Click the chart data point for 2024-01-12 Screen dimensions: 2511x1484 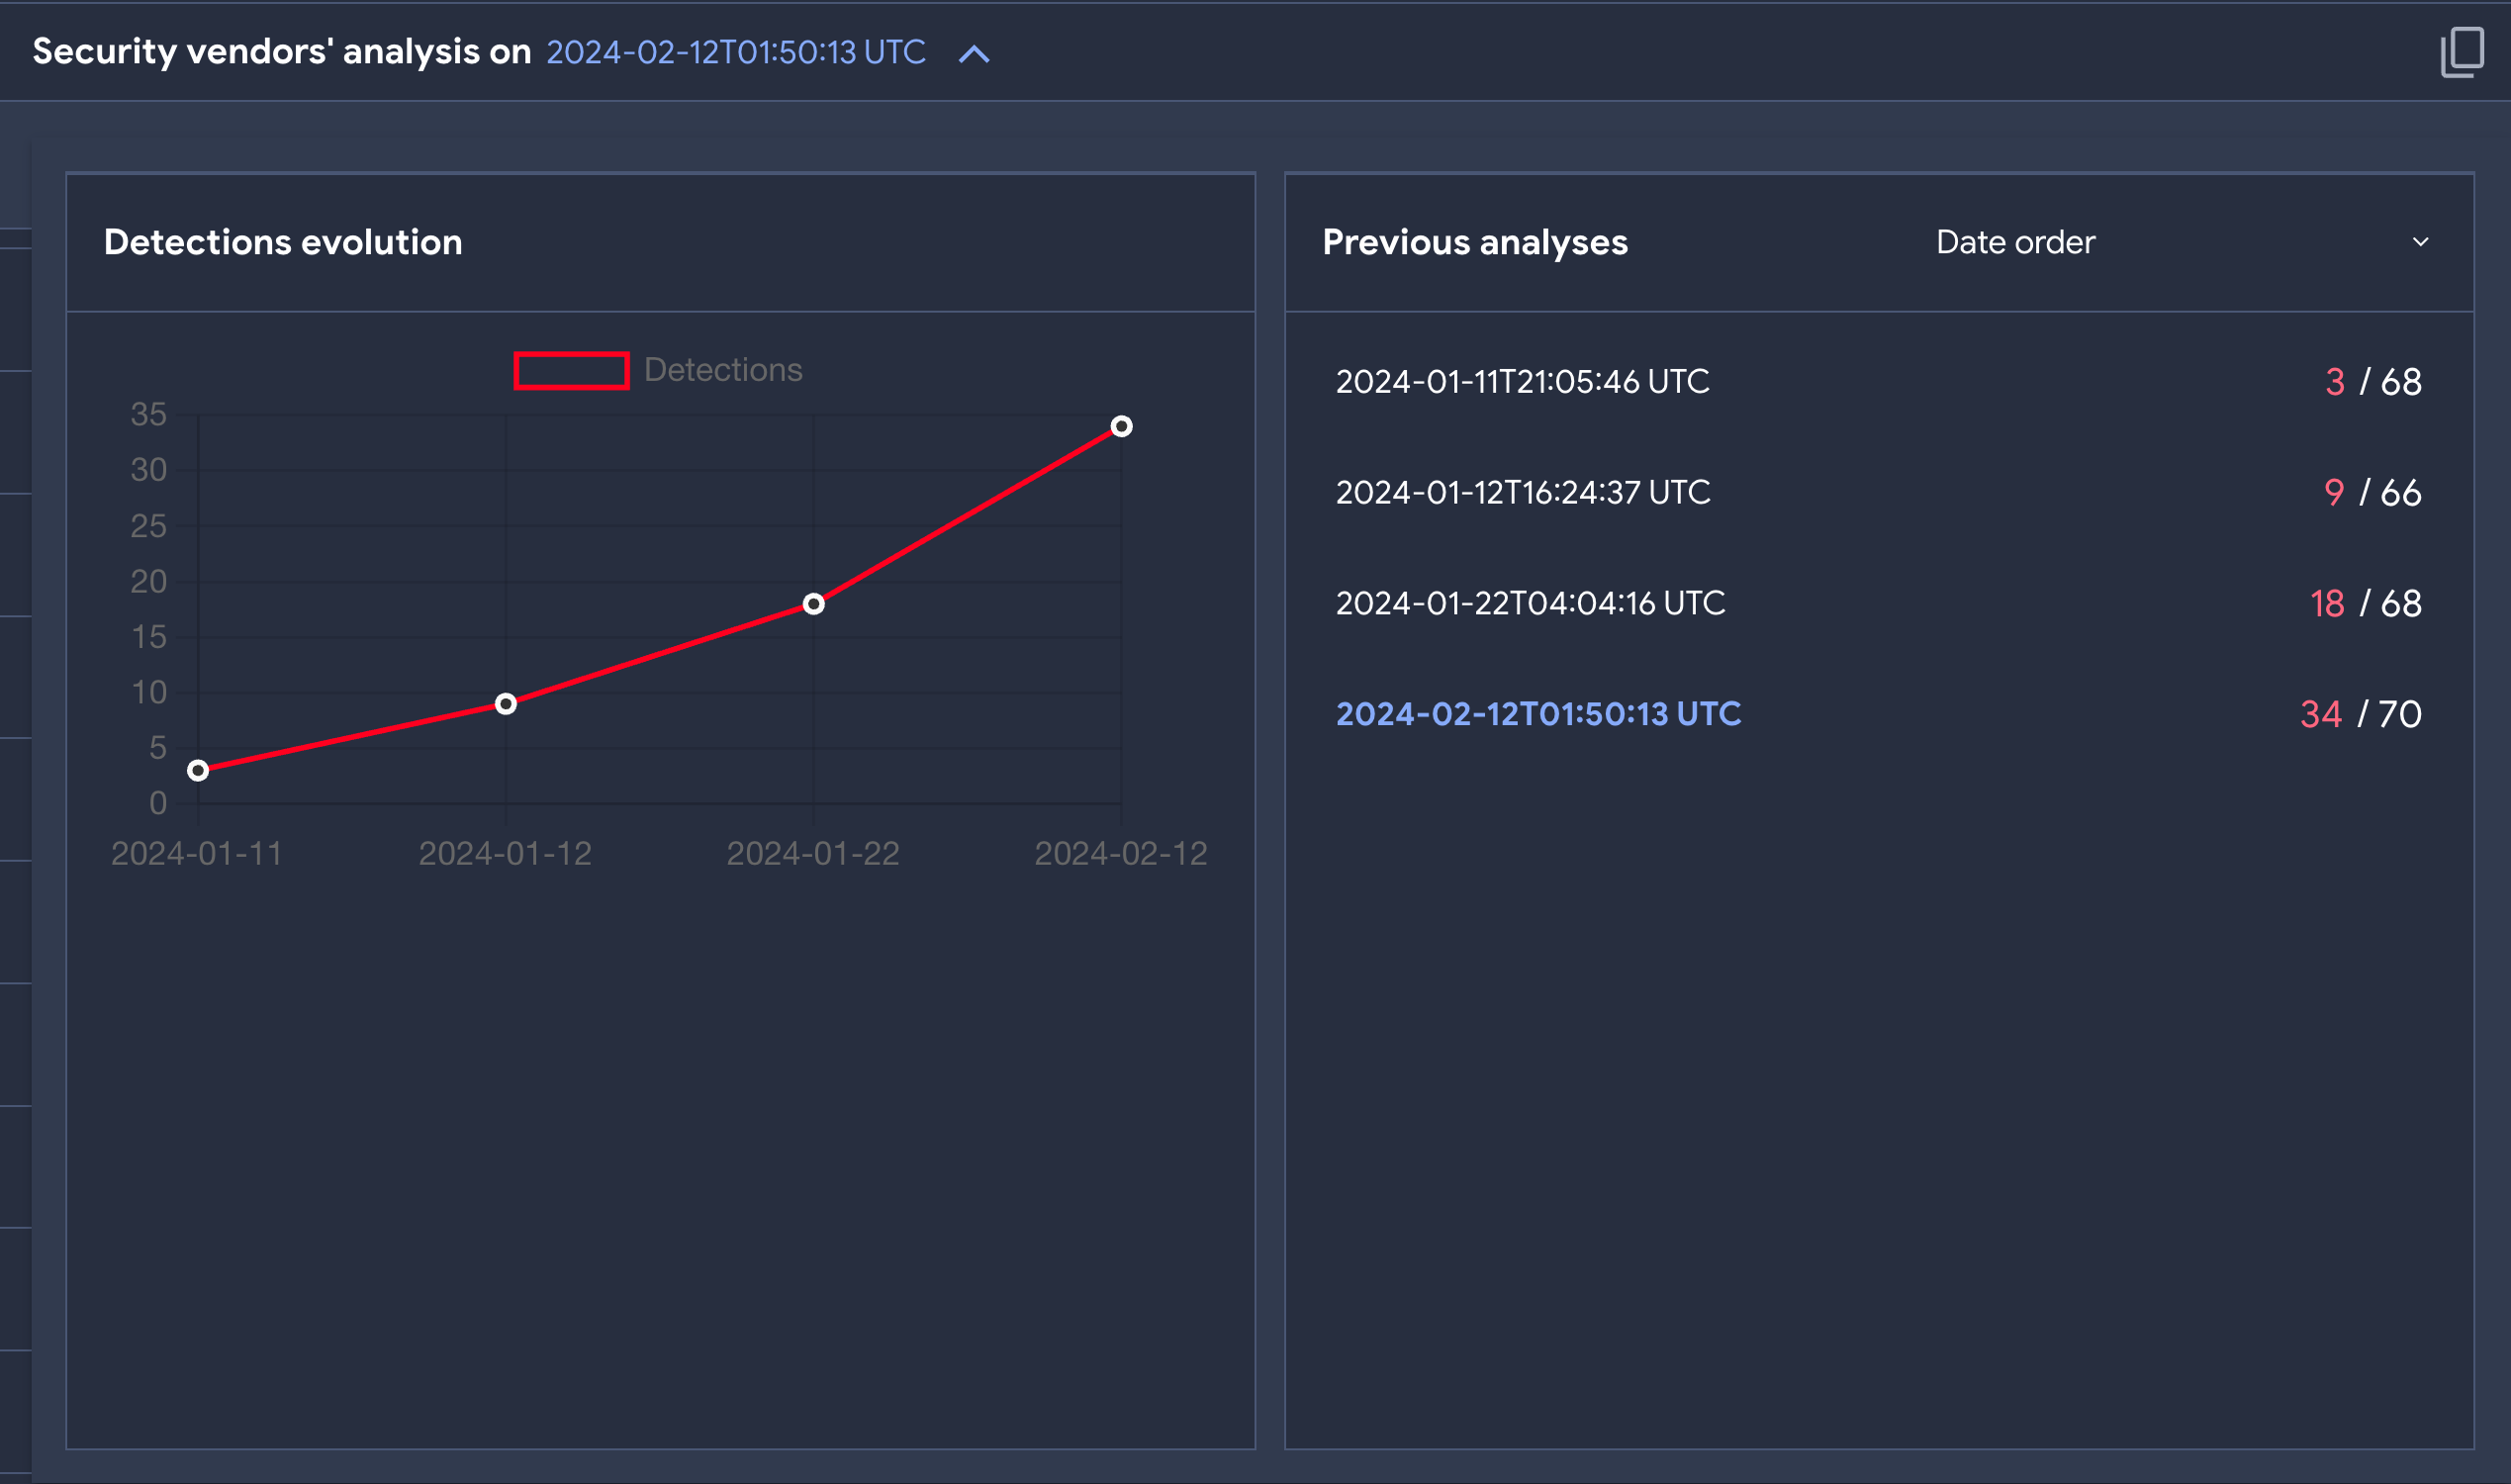pos(506,704)
